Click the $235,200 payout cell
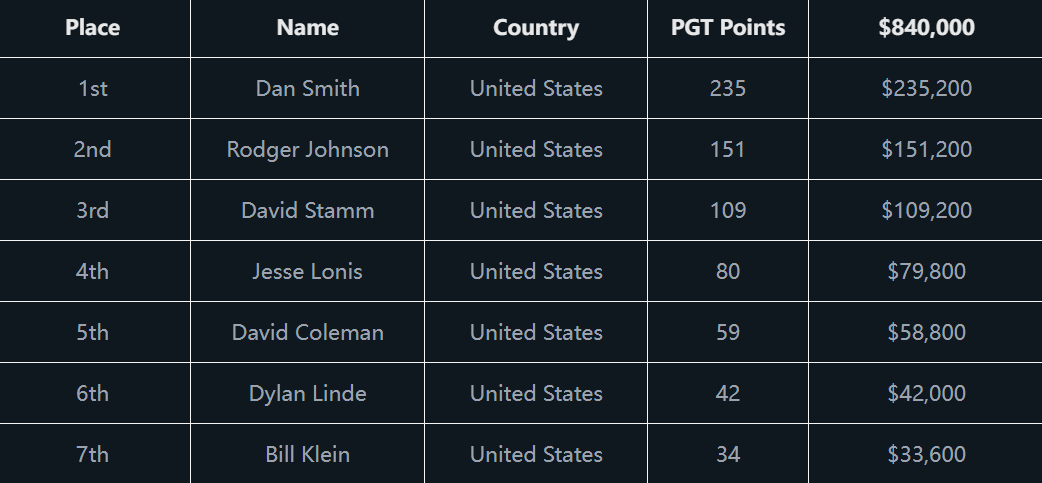 tap(926, 88)
